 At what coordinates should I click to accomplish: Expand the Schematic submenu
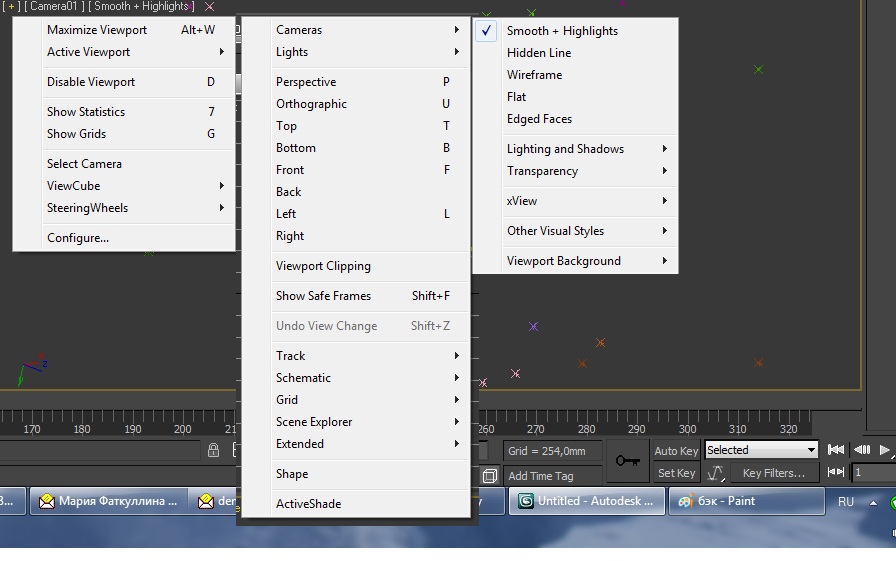357,378
